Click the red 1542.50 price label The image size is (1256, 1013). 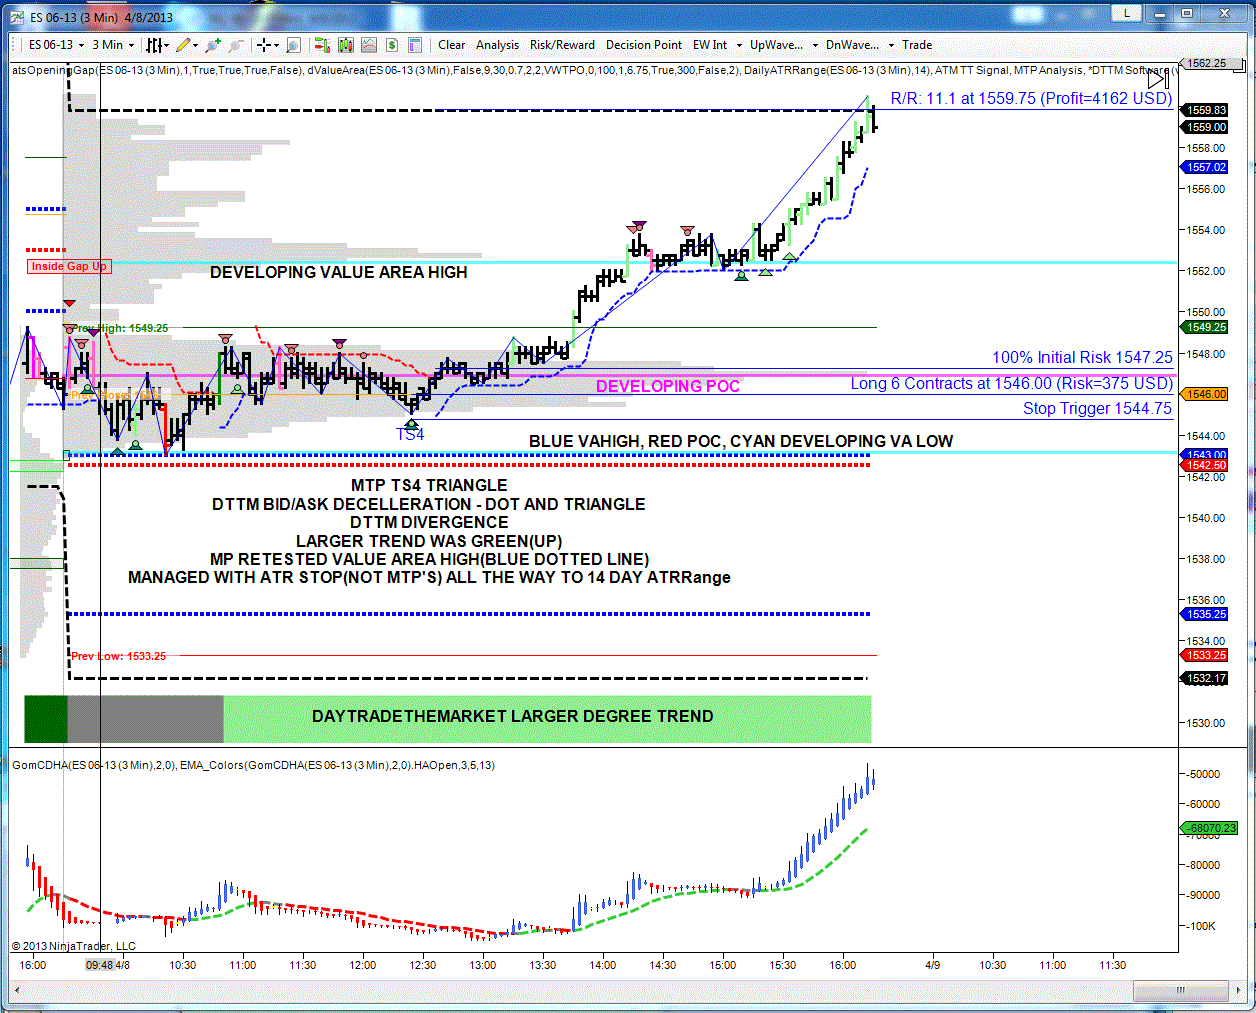tap(1205, 465)
